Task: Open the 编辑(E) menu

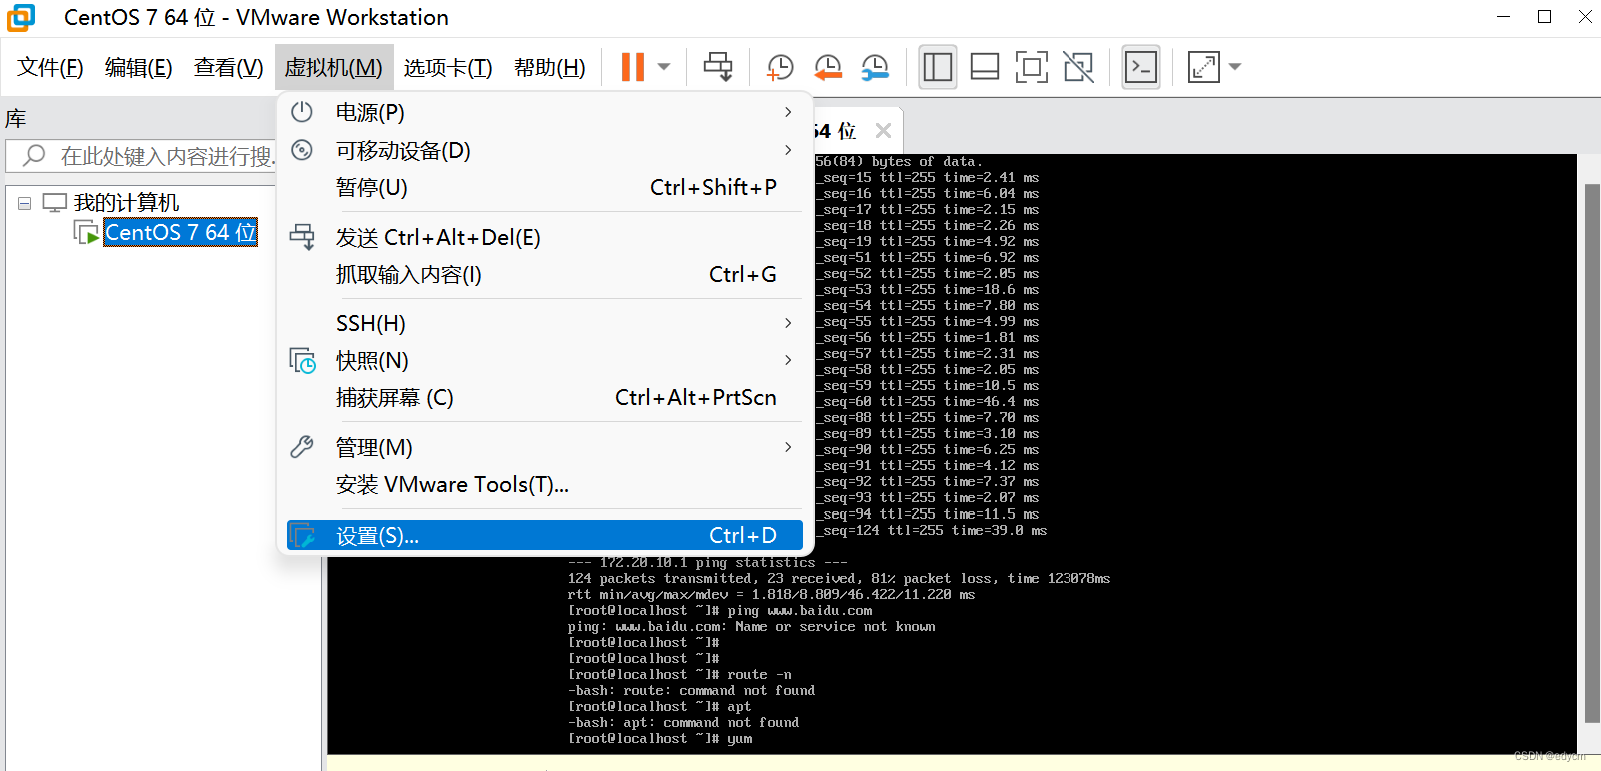Action: tap(138, 67)
